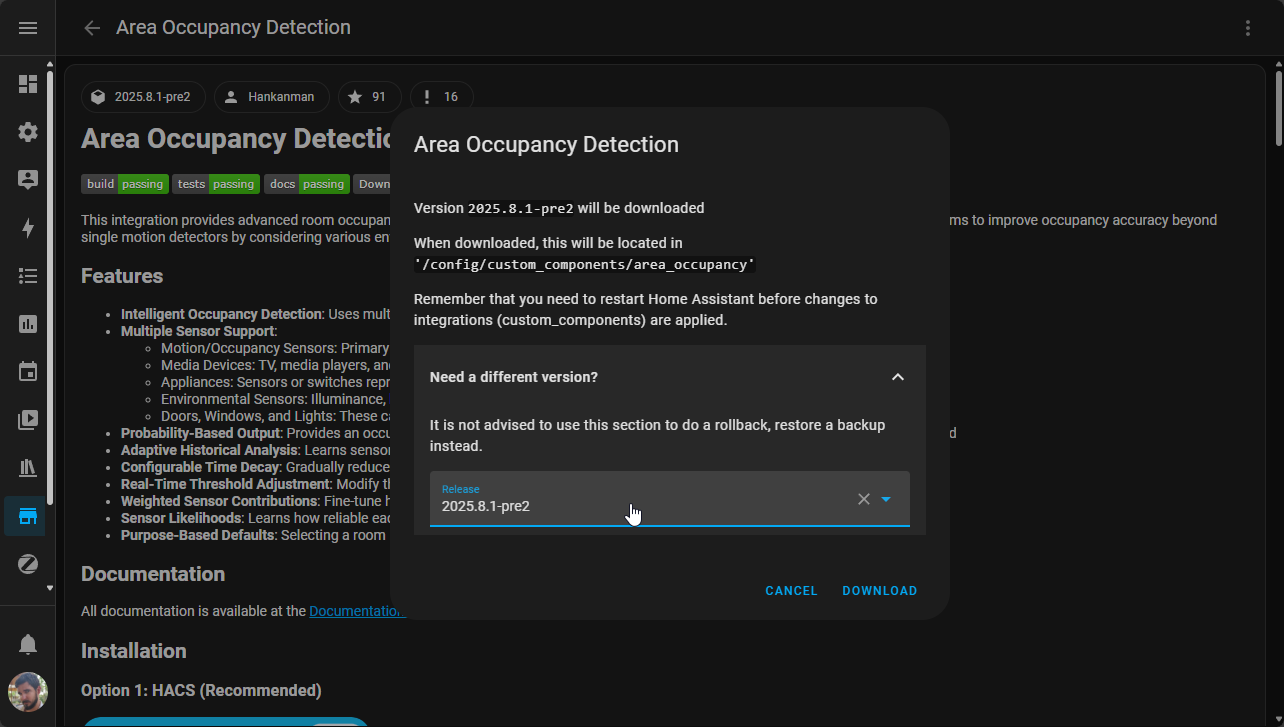Click the Energy lightning bolt icon
1284x727 pixels.
(28, 228)
